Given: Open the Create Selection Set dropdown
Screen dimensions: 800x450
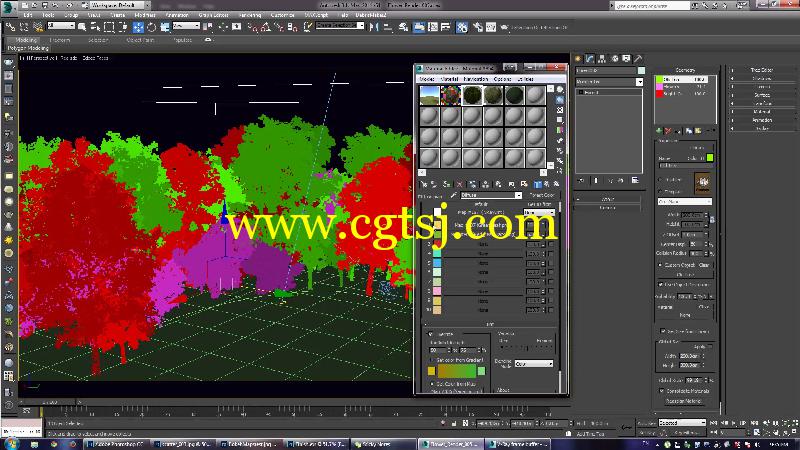Looking at the screenshot, I should [340, 26].
